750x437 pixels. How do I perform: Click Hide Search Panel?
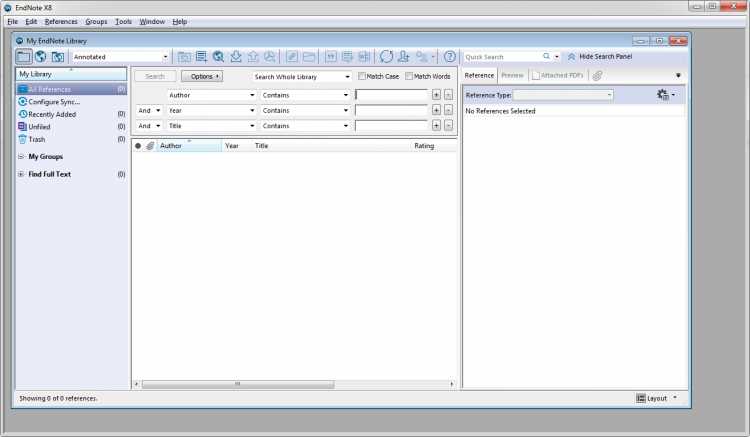(600, 56)
